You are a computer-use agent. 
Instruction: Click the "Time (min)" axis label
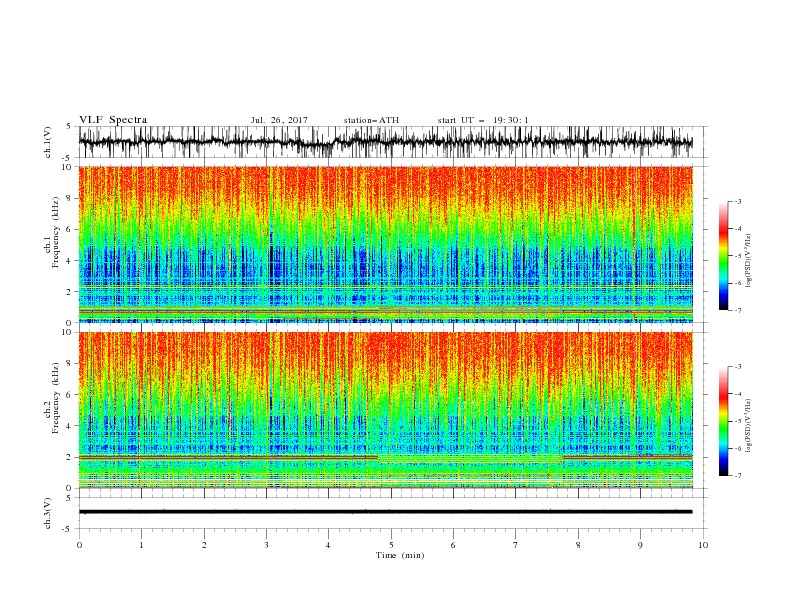point(400,555)
